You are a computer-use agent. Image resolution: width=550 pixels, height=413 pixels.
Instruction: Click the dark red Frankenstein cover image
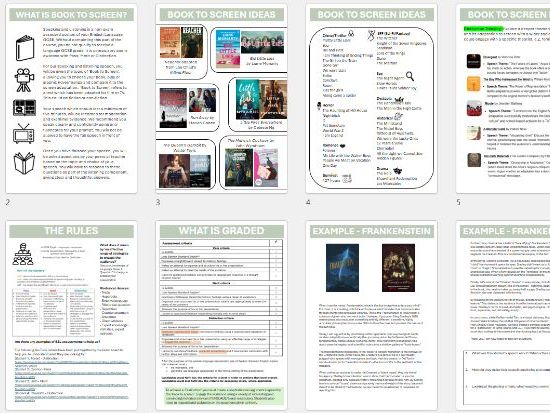pyautogui.click(x=398, y=268)
